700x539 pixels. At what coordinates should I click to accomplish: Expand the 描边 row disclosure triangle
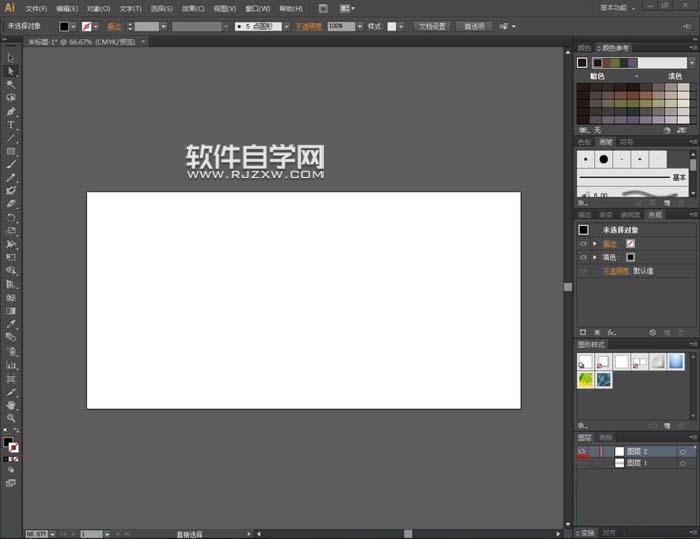(595, 243)
